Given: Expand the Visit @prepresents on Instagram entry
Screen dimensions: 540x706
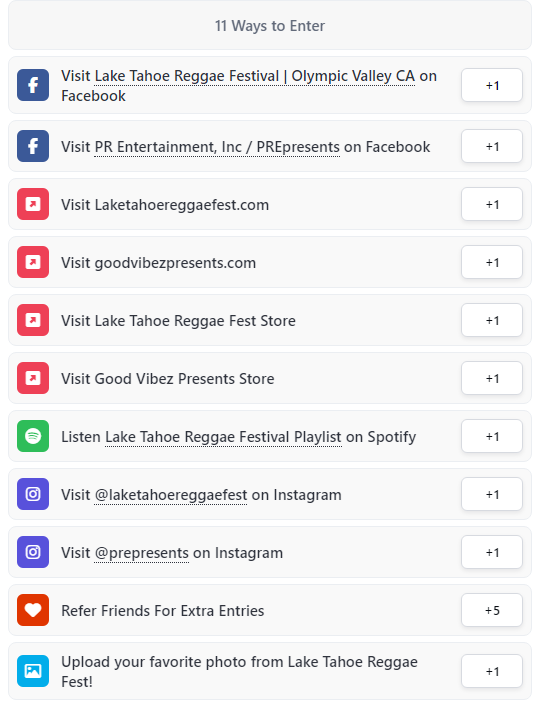Looking at the screenshot, I should click(270, 552).
